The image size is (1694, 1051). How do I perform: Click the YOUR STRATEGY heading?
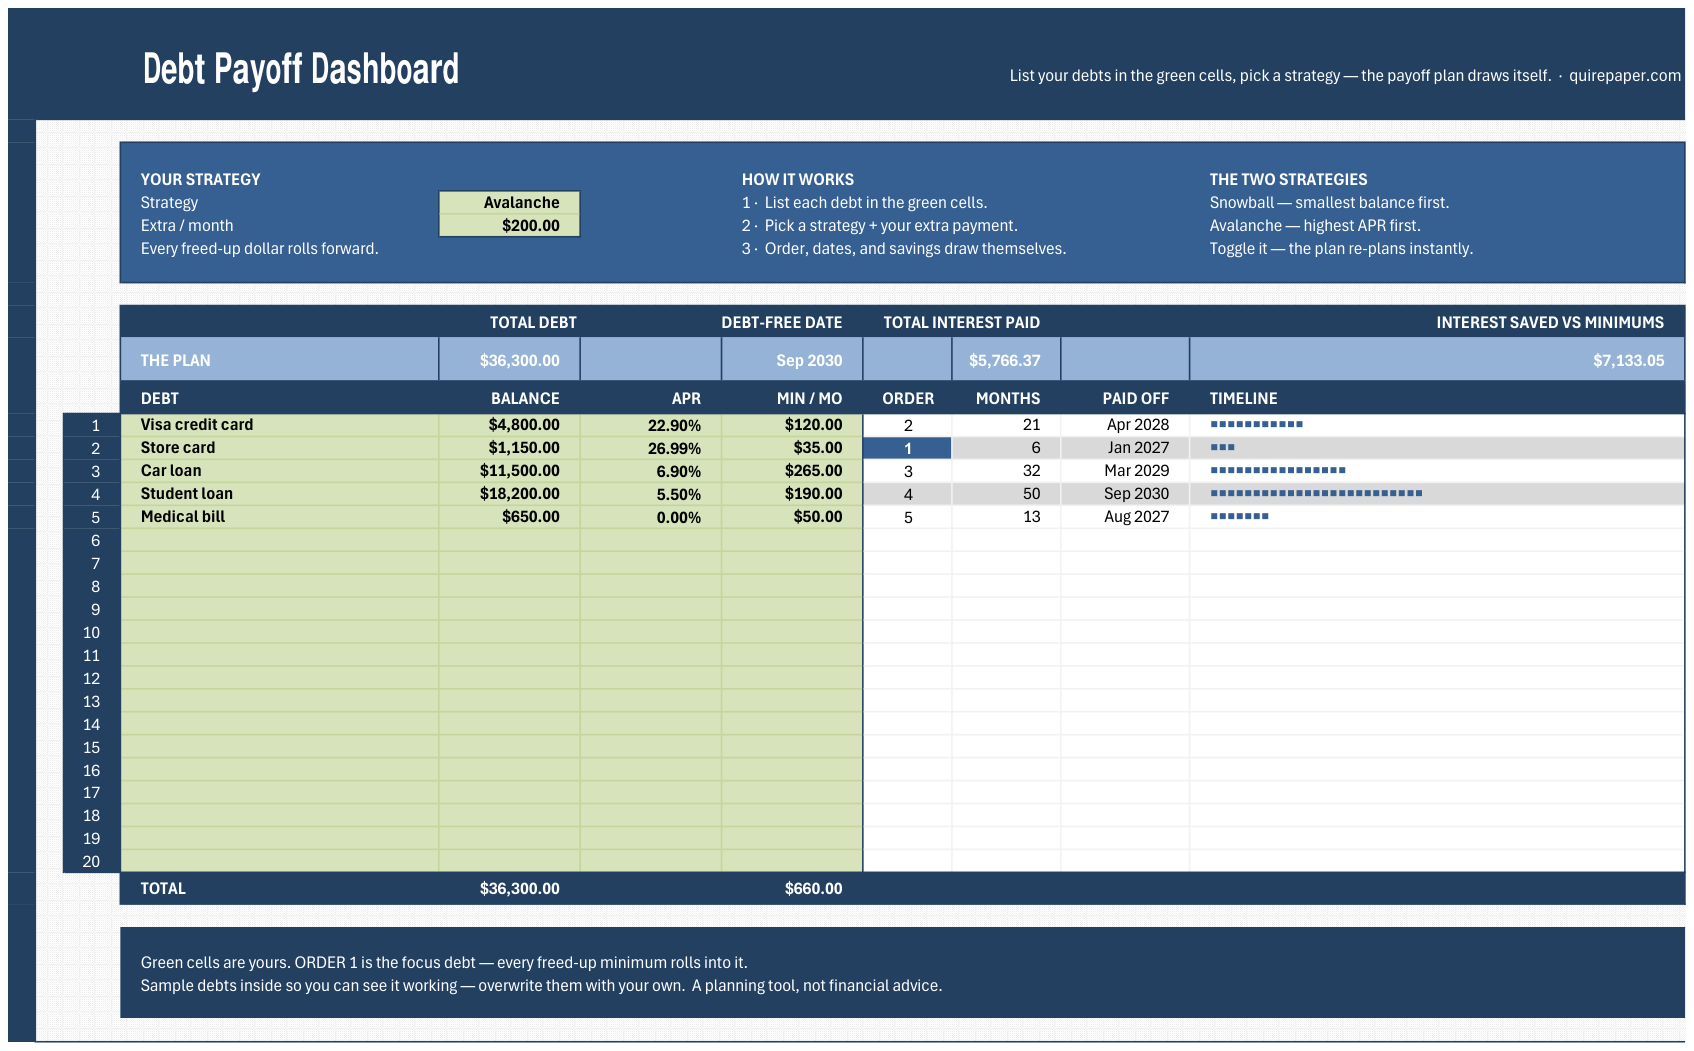point(200,179)
